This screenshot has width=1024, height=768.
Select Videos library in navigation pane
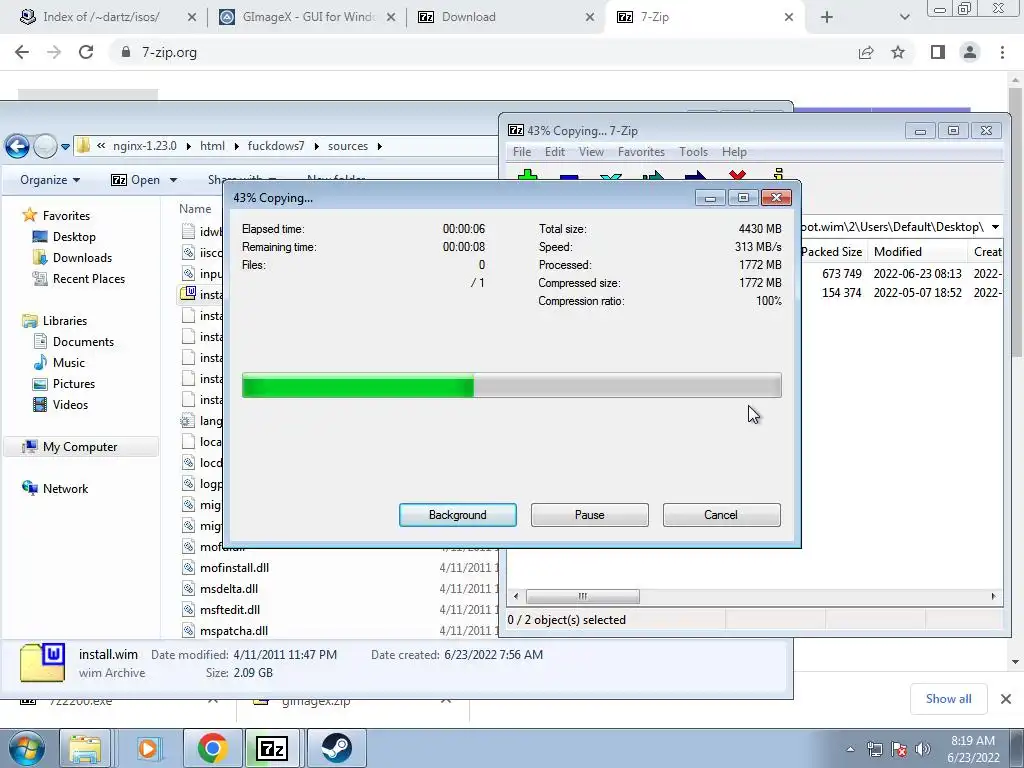pyautogui.click(x=70, y=404)
